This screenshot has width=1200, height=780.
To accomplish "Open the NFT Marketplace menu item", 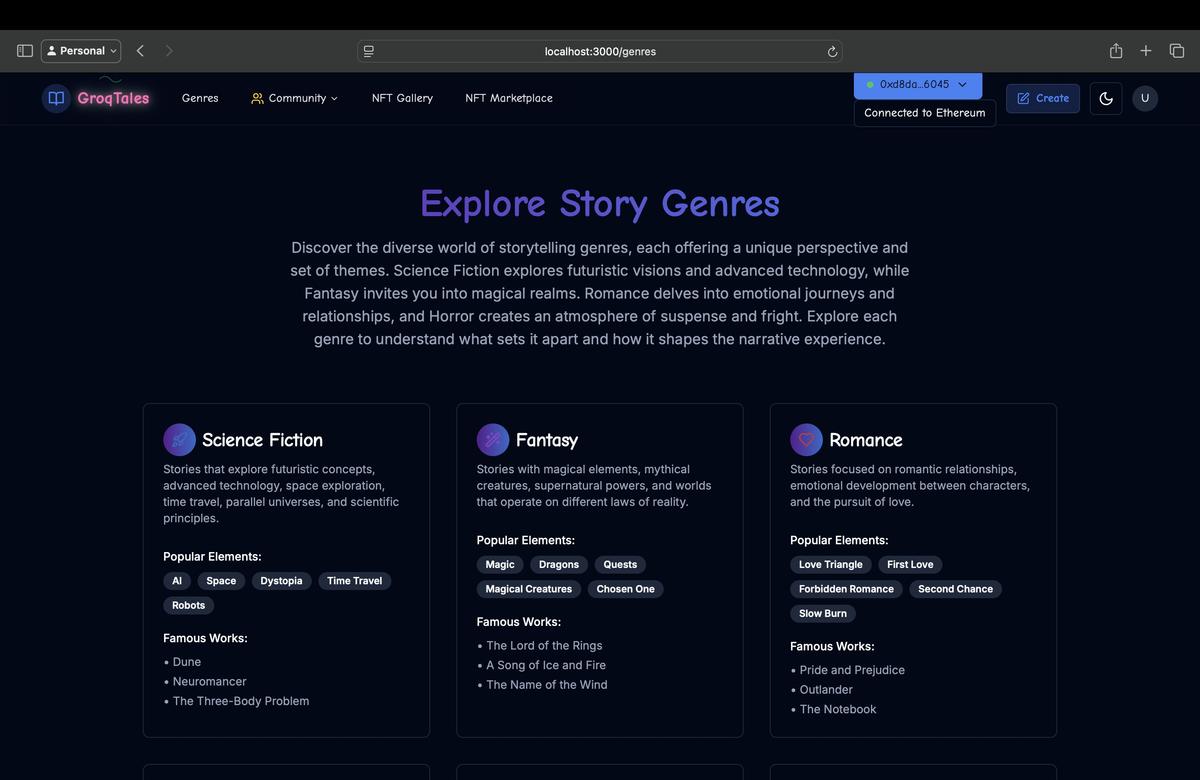I will [x=508, y=98].
